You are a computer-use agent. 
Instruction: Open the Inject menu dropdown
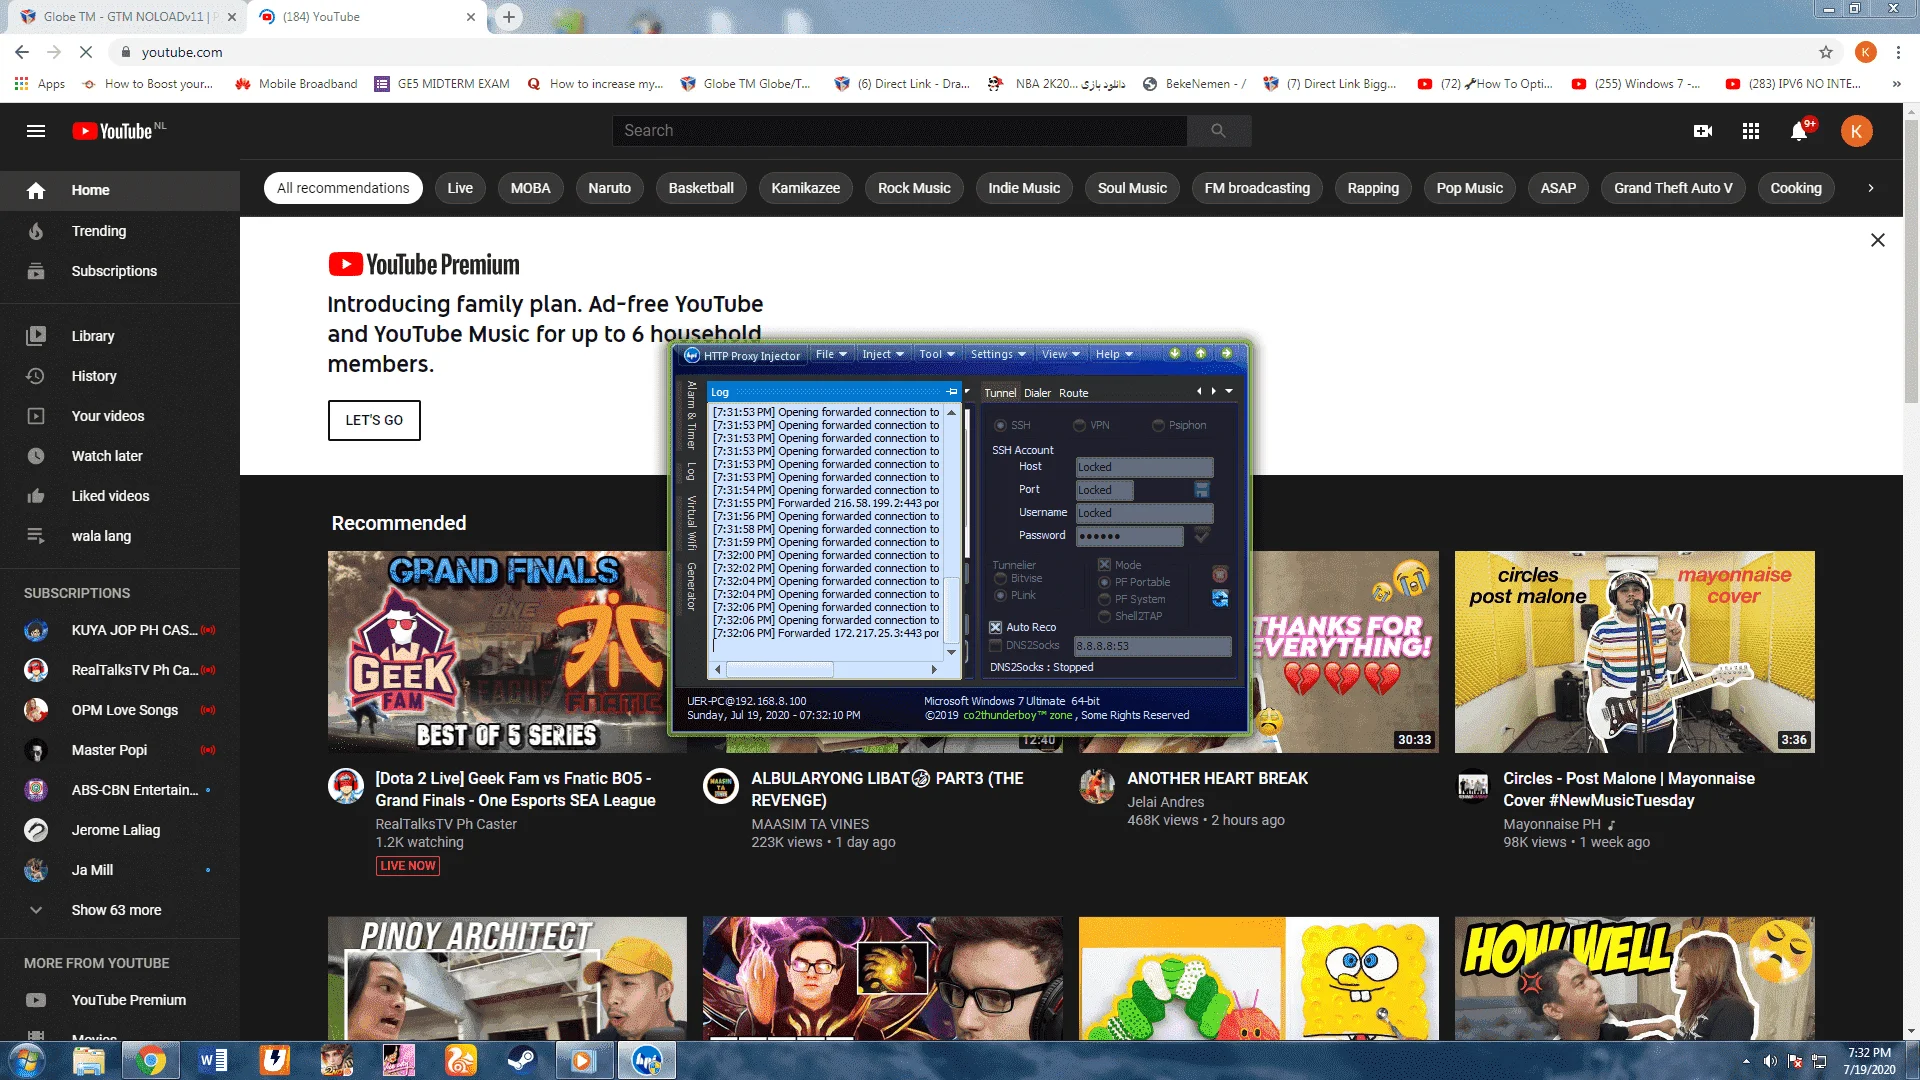click(x=883, y=354)
